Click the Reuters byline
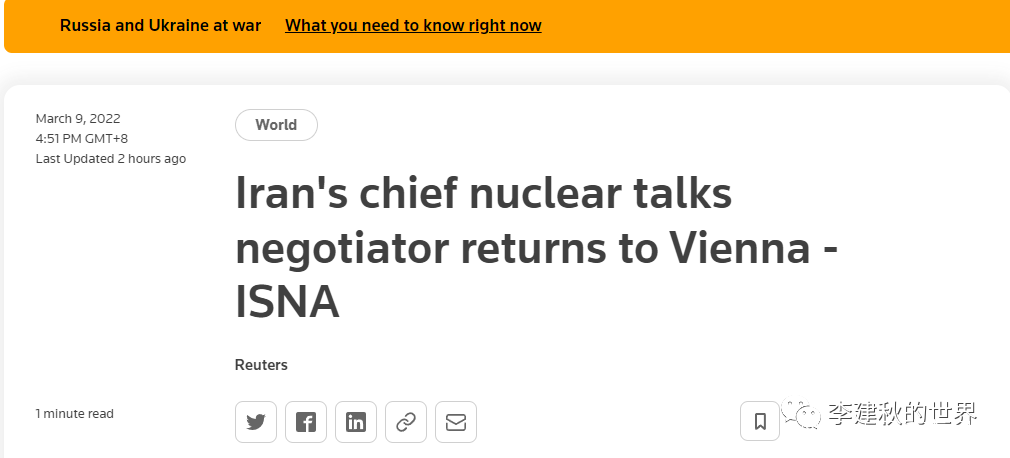The image size is (1010, 458). pos(261,365)
